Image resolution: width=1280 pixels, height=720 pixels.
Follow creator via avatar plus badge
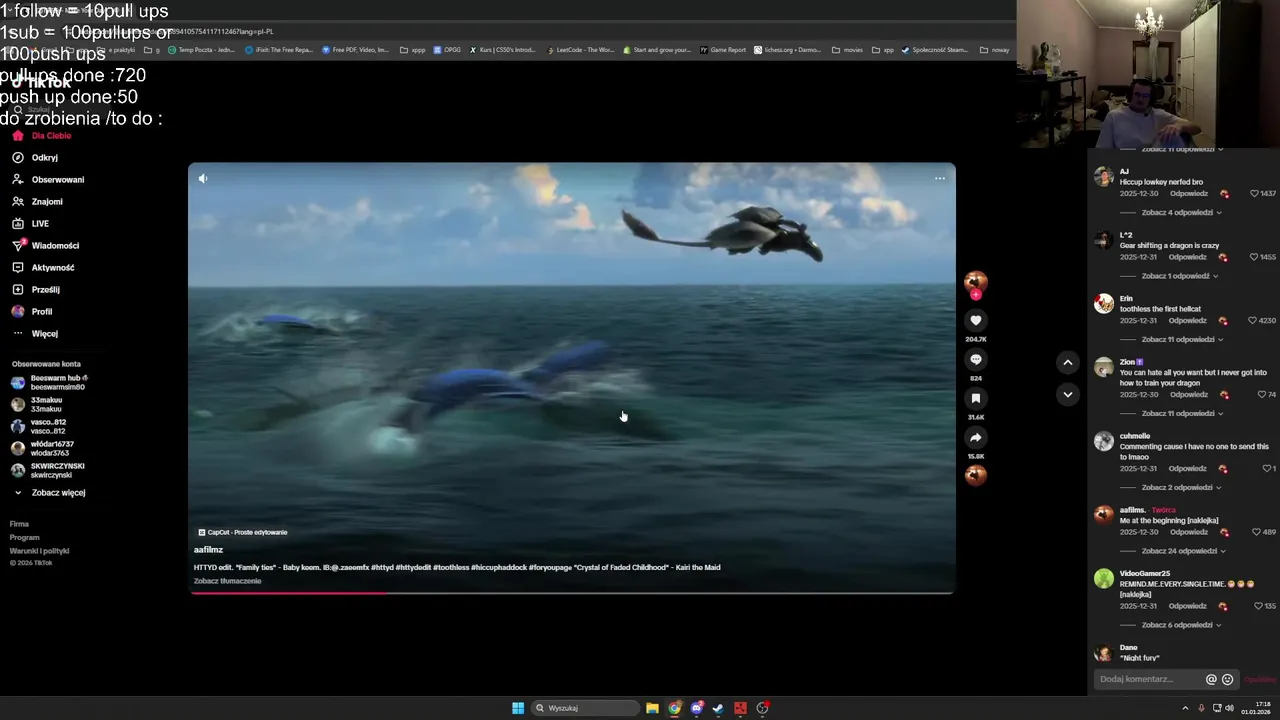pyautogui.click(x=976, y=295)
